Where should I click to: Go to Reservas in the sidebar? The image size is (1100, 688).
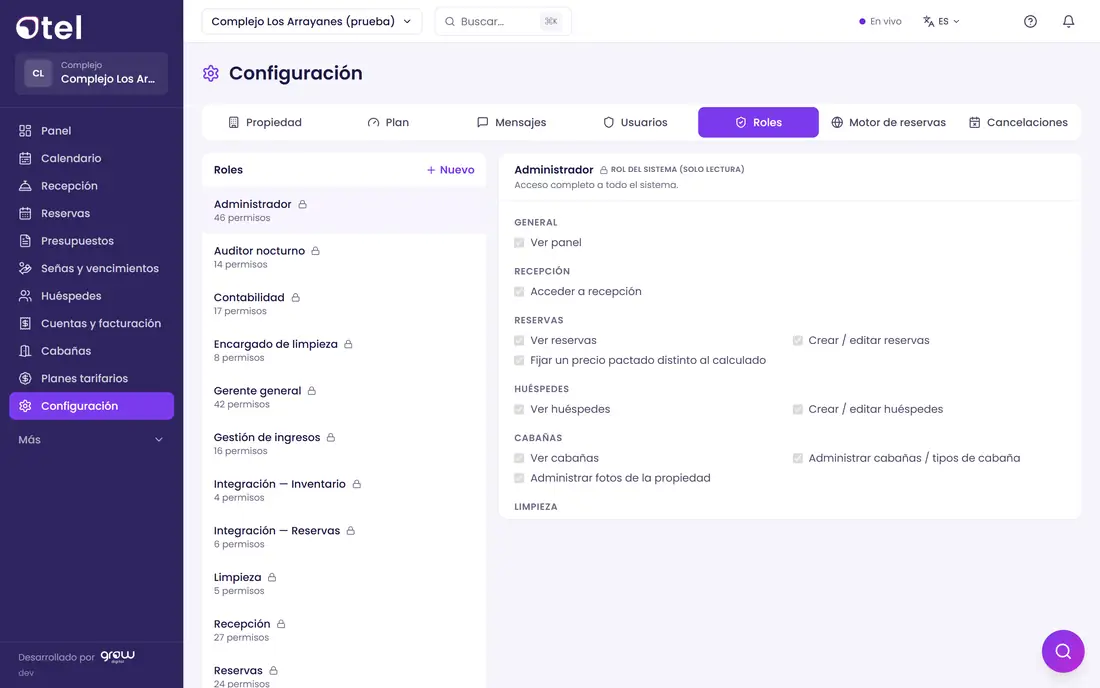tap(91, 213)
